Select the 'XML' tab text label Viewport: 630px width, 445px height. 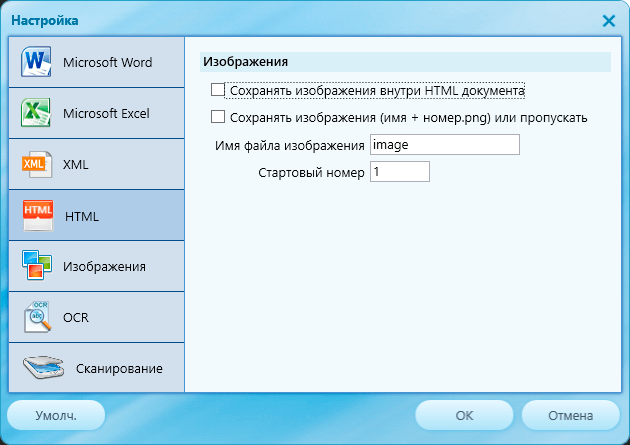(x=76, y=164)
